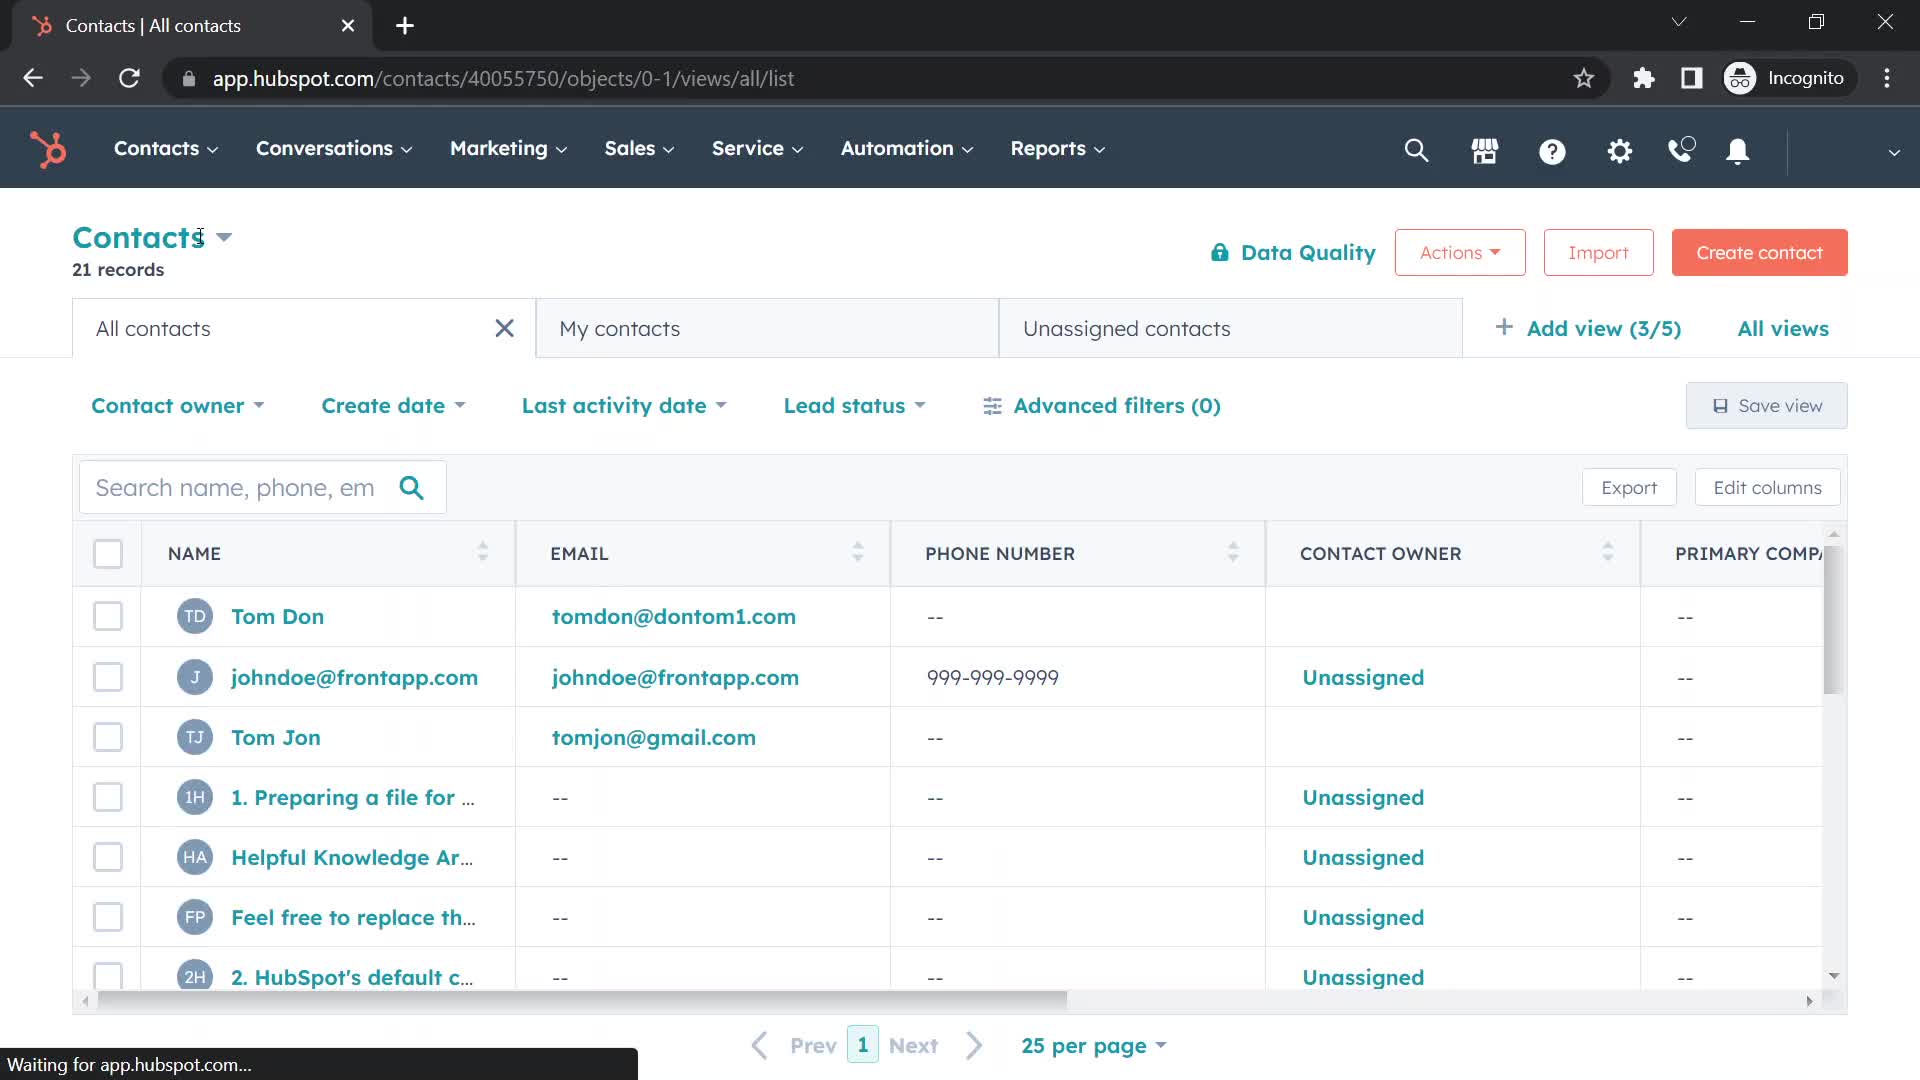Close the All contacts view tab
The width and height of the screenshot is (1920, 1080).
click(x=505, y=328)
